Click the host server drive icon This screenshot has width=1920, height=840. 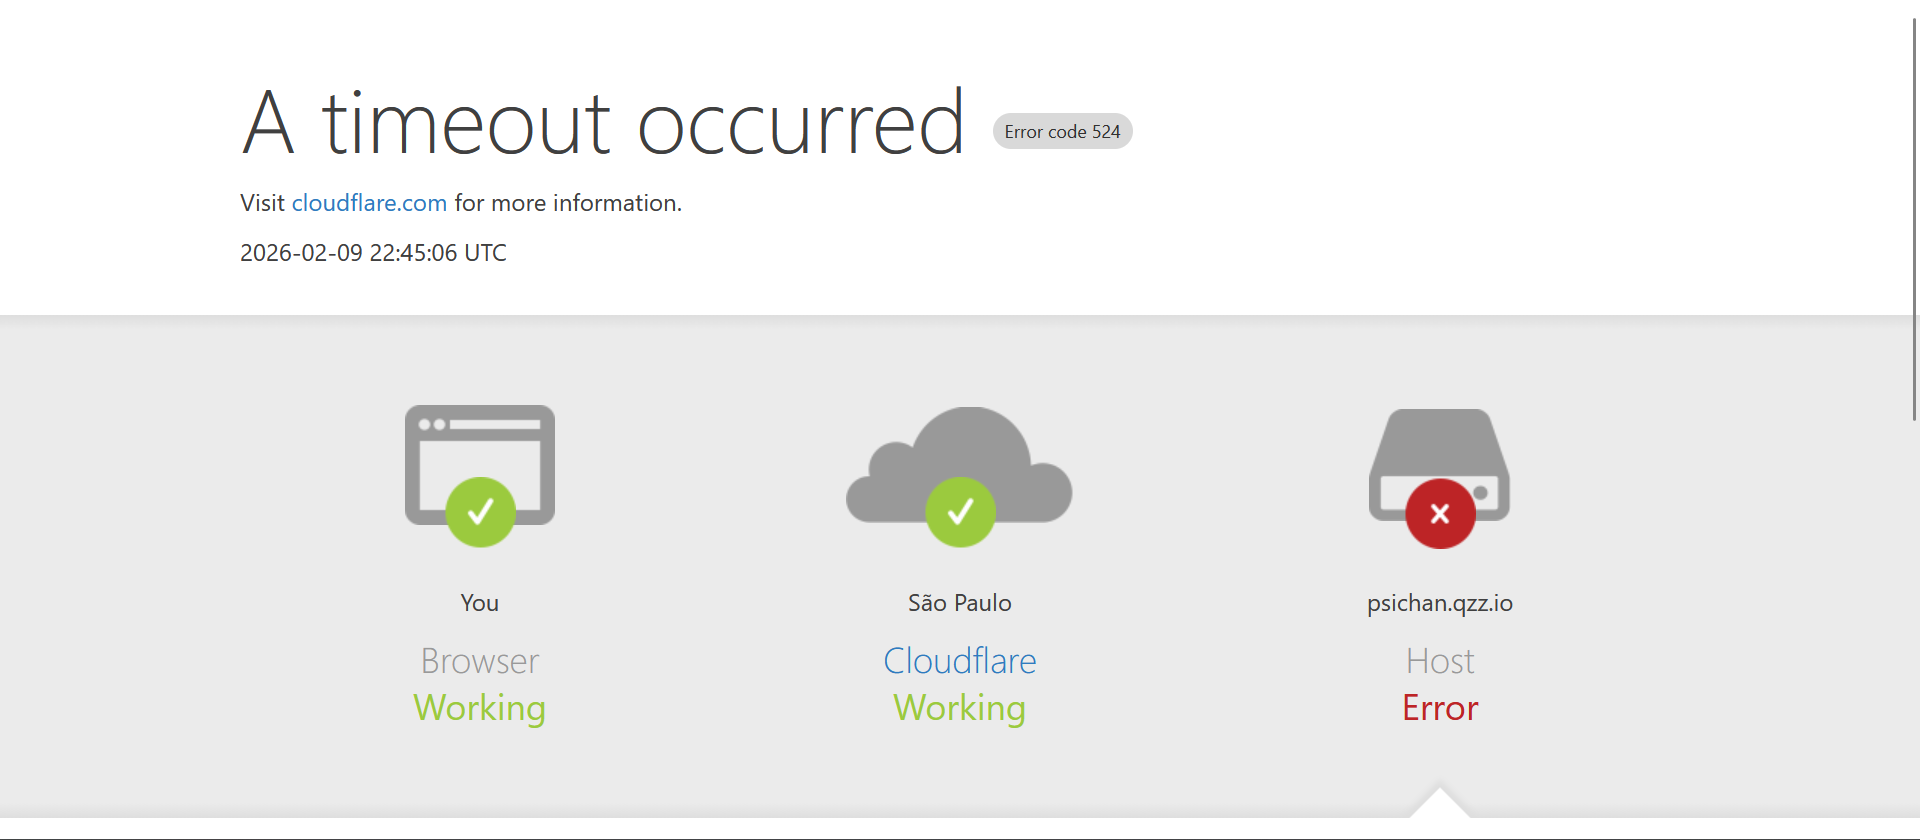coord(1440,463)
